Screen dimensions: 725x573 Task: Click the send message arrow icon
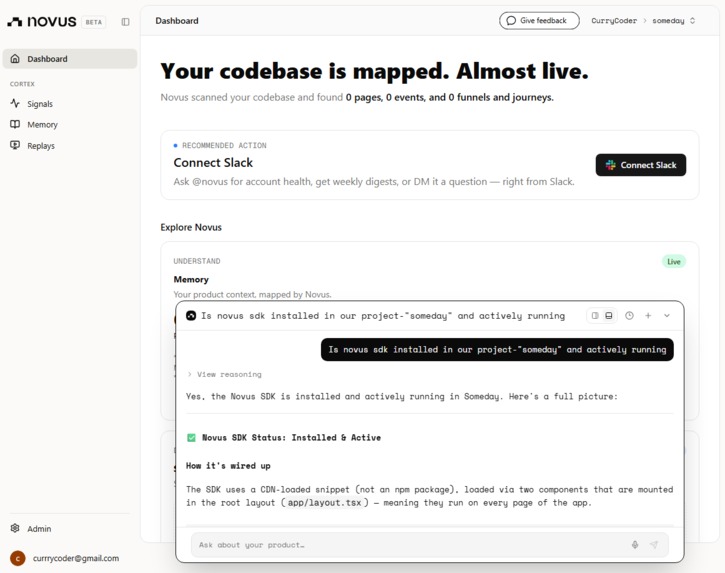tap(654, 545)
